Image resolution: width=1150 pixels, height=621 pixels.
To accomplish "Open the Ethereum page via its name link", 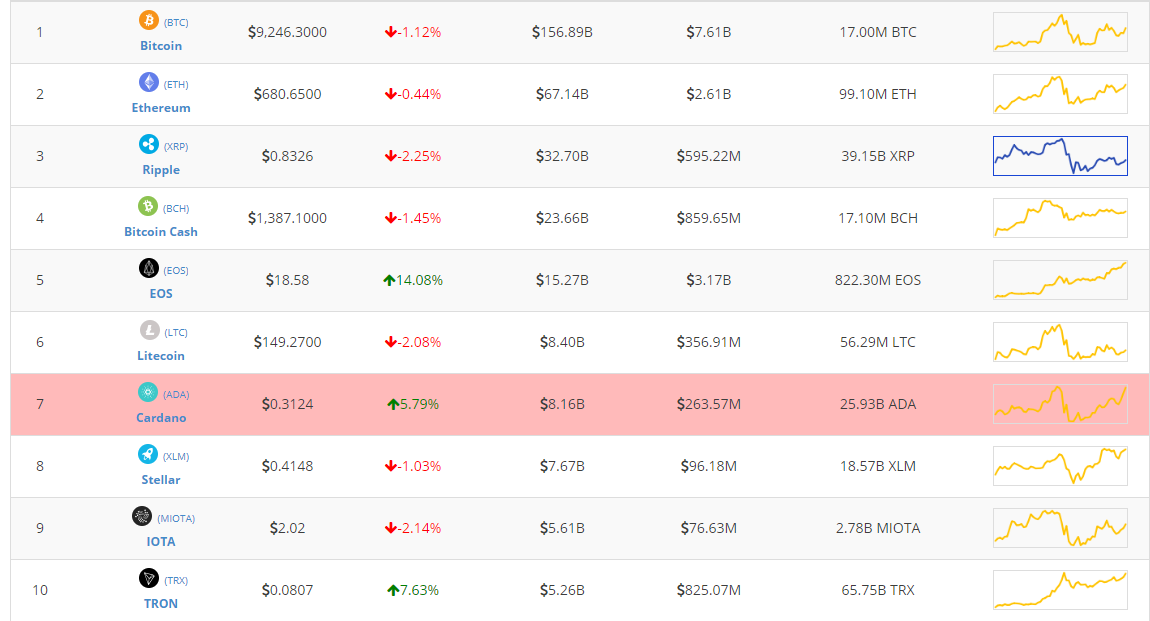I will 161,108.
